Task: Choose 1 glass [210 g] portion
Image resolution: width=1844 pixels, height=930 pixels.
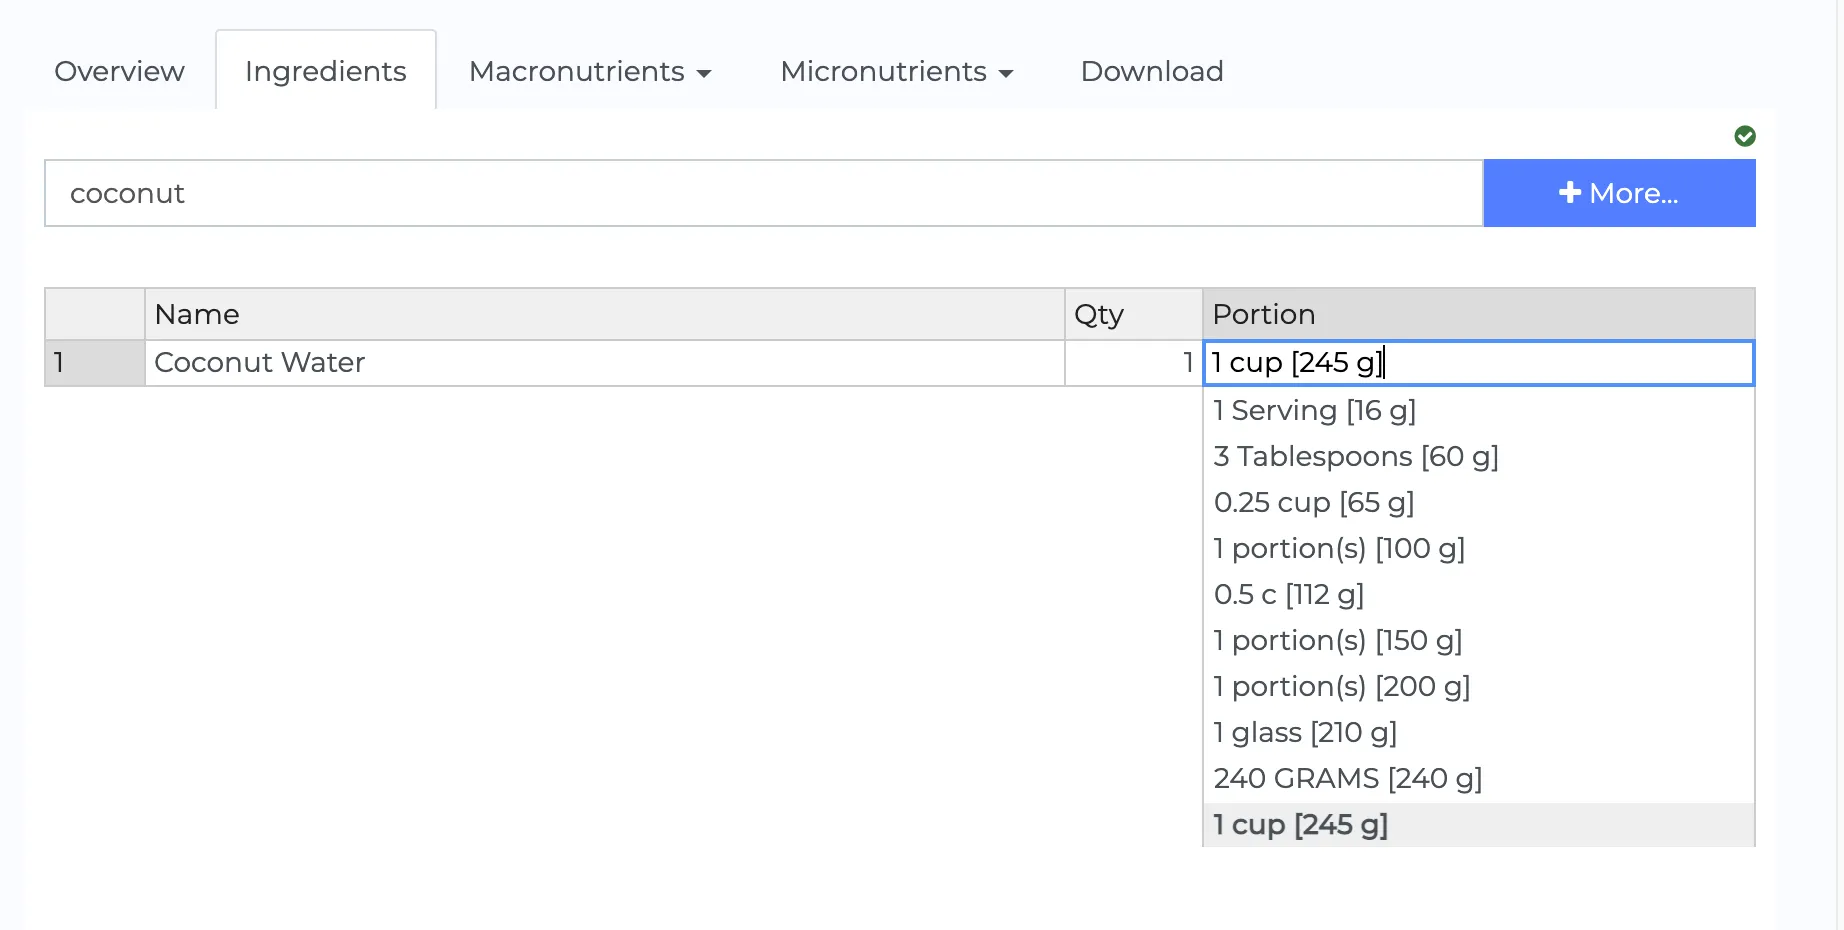Action: point(1304,732)
